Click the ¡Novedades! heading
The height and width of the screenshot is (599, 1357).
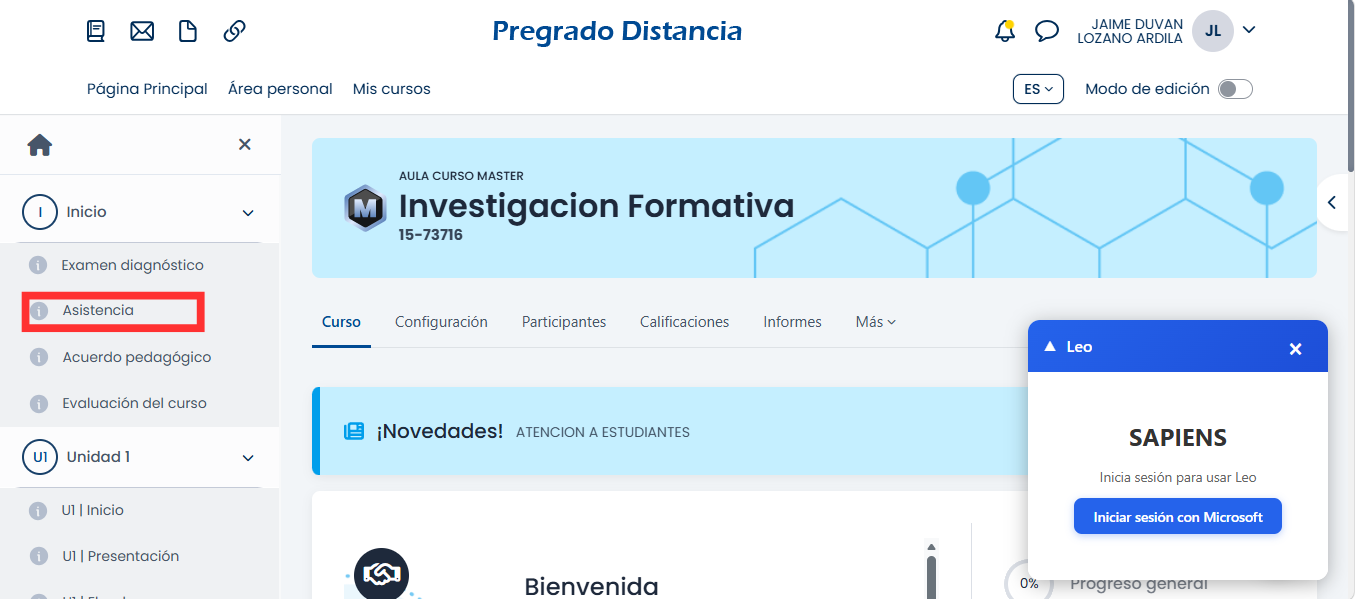[x=440, y=431]
